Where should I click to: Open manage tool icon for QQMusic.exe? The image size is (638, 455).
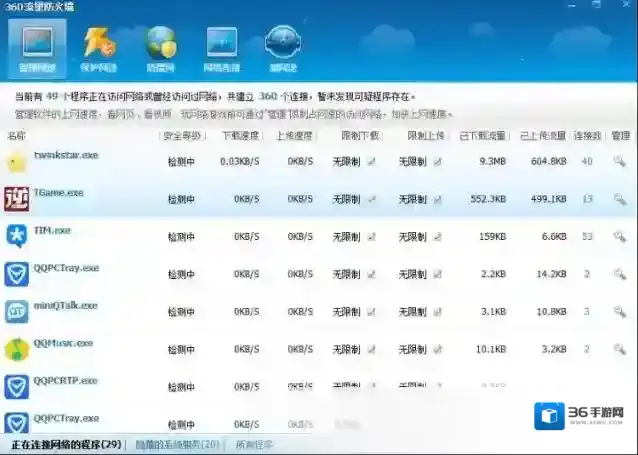(x=620, y=349)
